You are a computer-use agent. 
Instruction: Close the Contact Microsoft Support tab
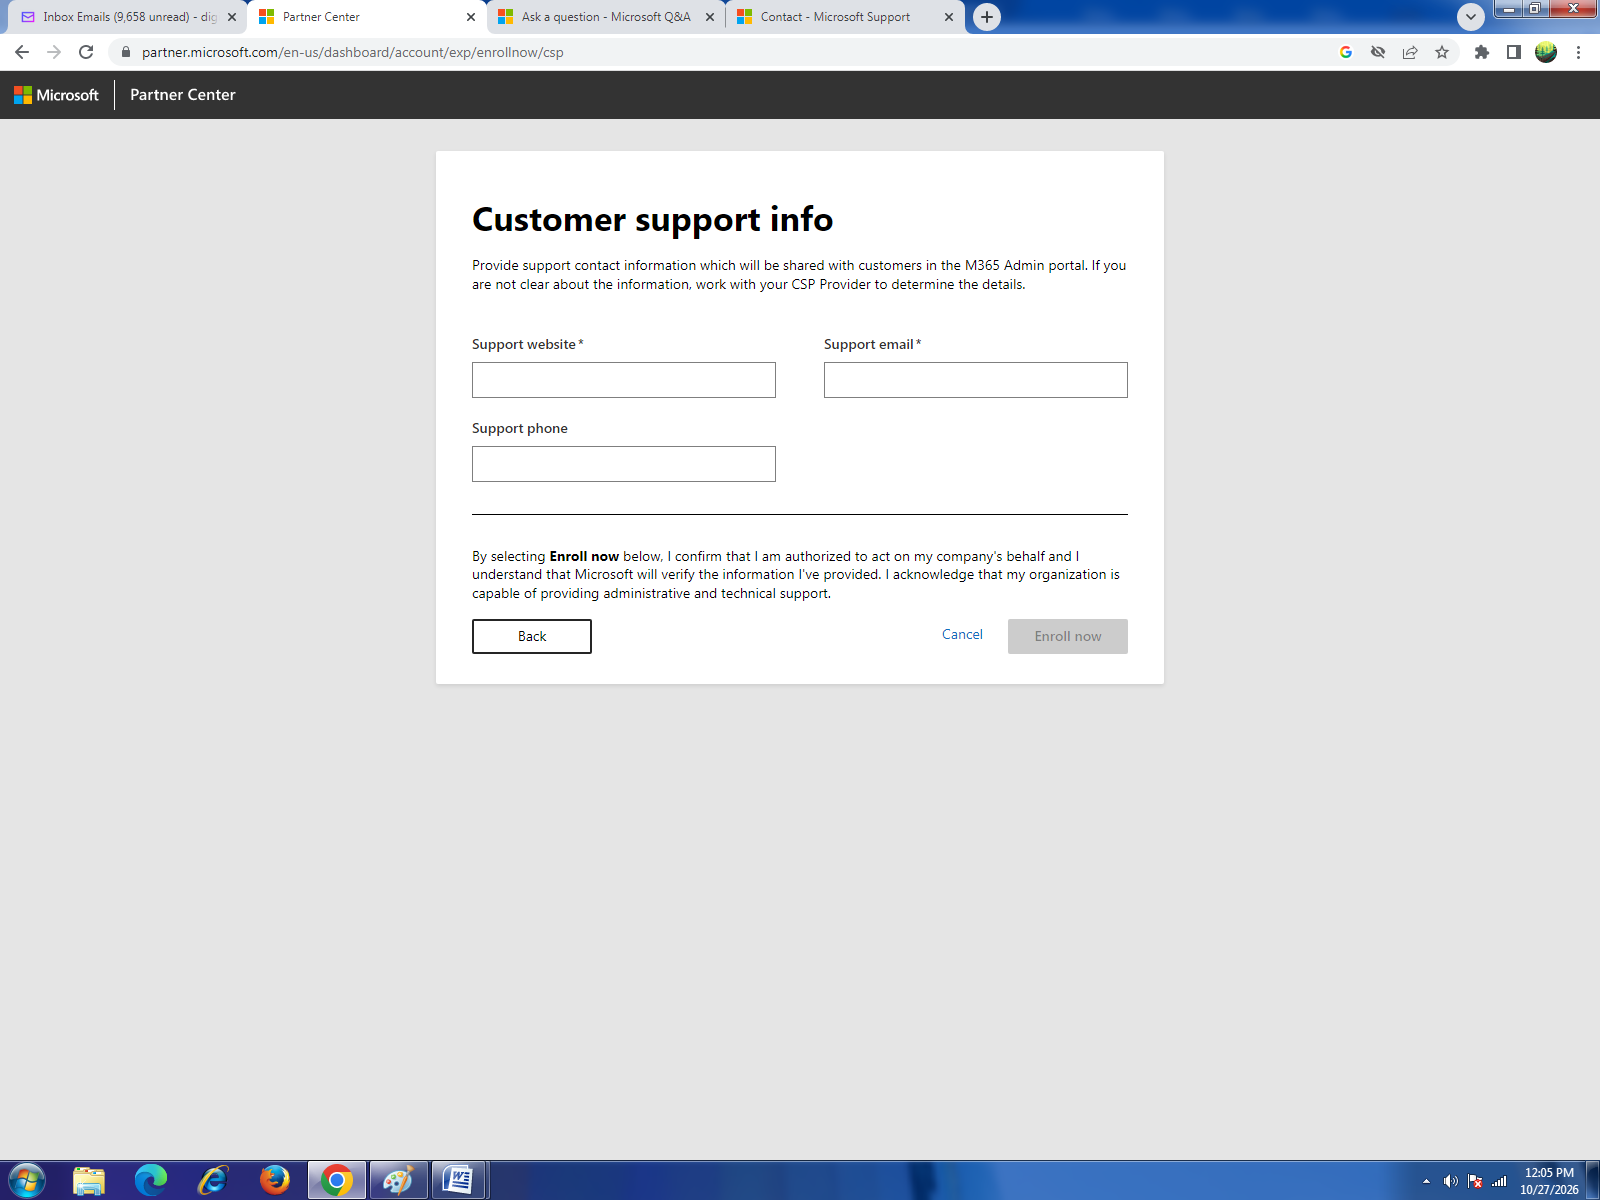[949, 17]
